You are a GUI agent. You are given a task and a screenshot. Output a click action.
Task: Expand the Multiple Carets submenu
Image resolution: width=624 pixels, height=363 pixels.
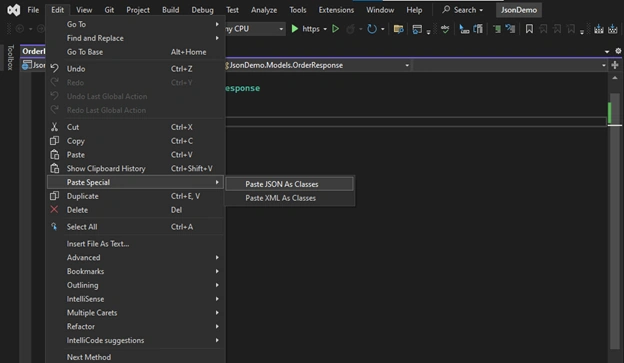[x=135, y=313]
